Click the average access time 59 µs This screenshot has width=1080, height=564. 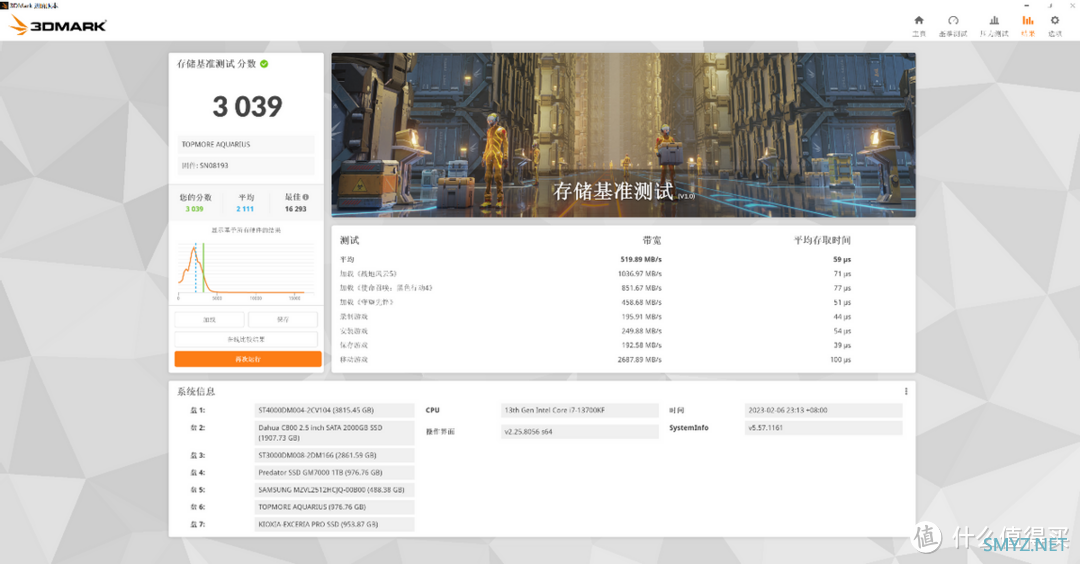coord(842,260)
